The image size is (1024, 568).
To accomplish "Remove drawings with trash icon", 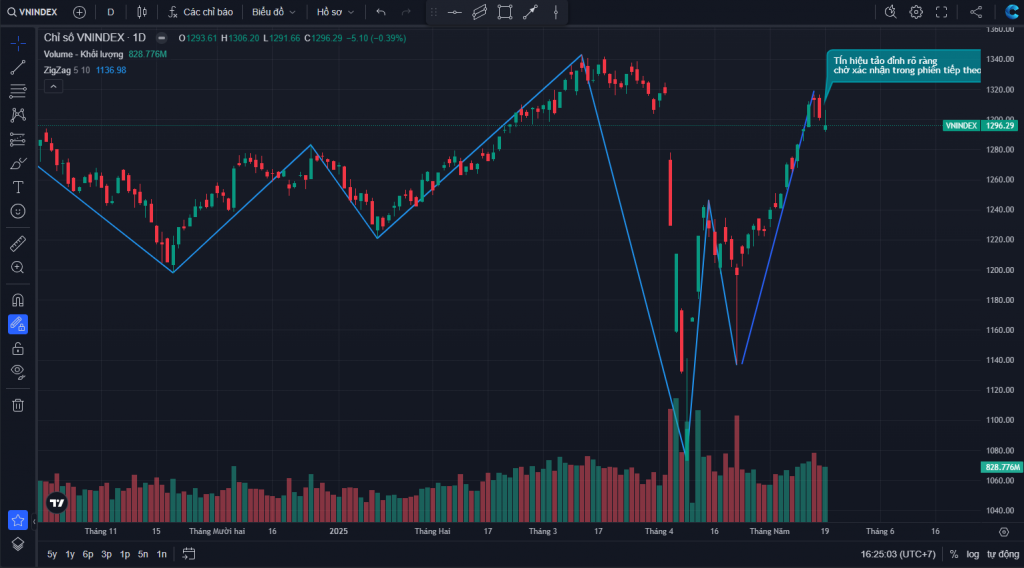I will [18, 405].
